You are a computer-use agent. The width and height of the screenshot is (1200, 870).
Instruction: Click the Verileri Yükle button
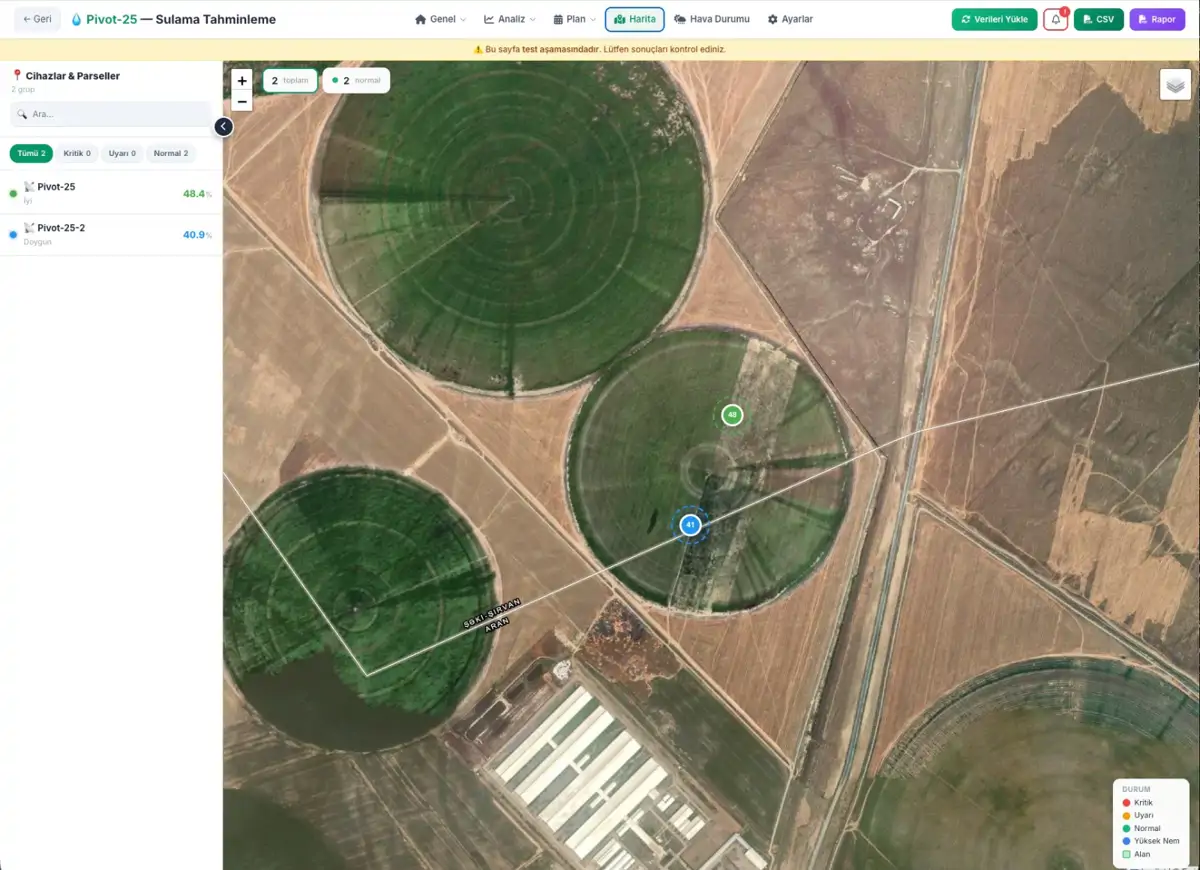[x=994, y=19]
